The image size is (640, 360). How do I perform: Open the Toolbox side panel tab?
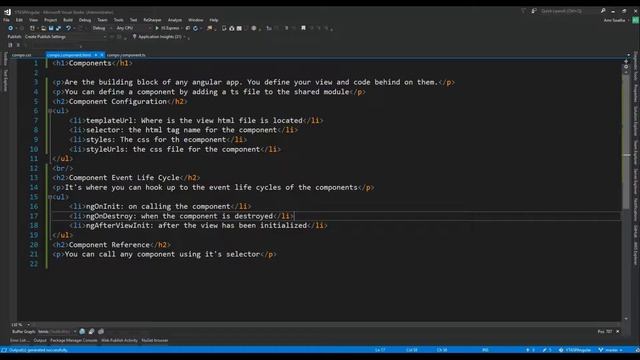(5, 58)
